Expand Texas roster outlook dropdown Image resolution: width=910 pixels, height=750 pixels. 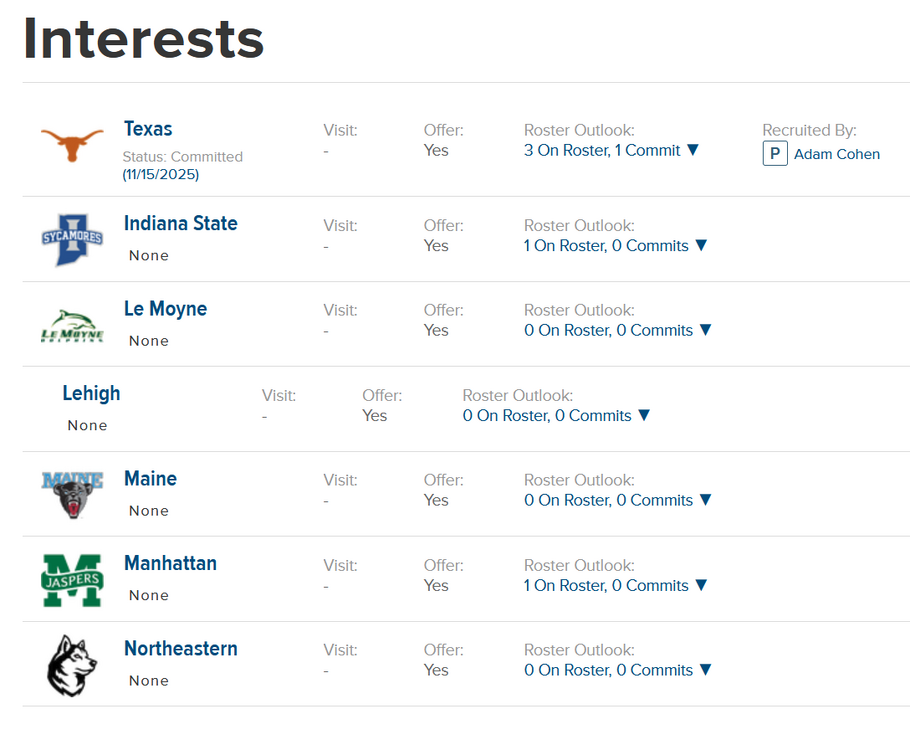pos(692,150)
